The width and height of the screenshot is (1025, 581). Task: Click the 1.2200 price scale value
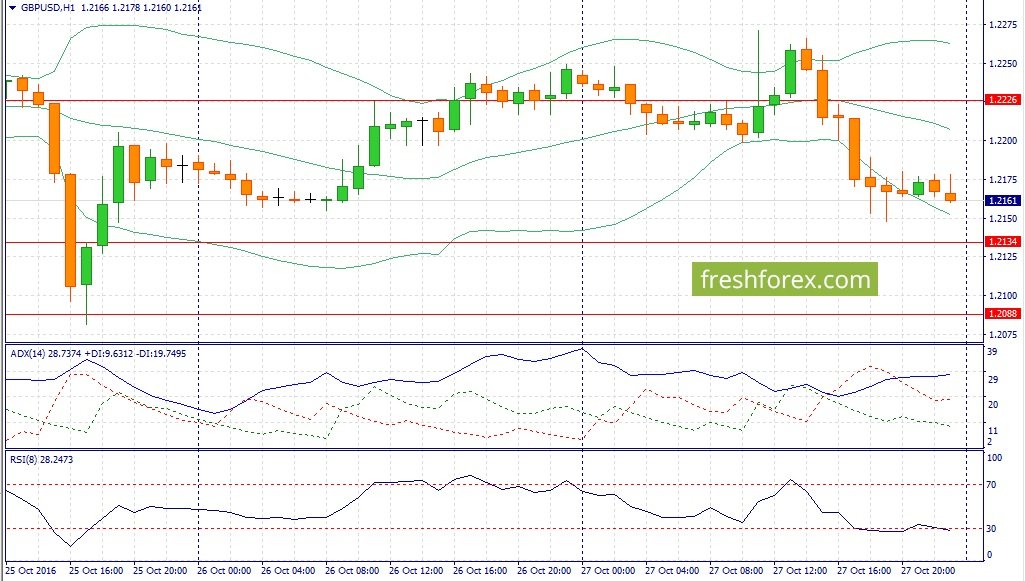pyautogui.click(x=1003, y=141)
